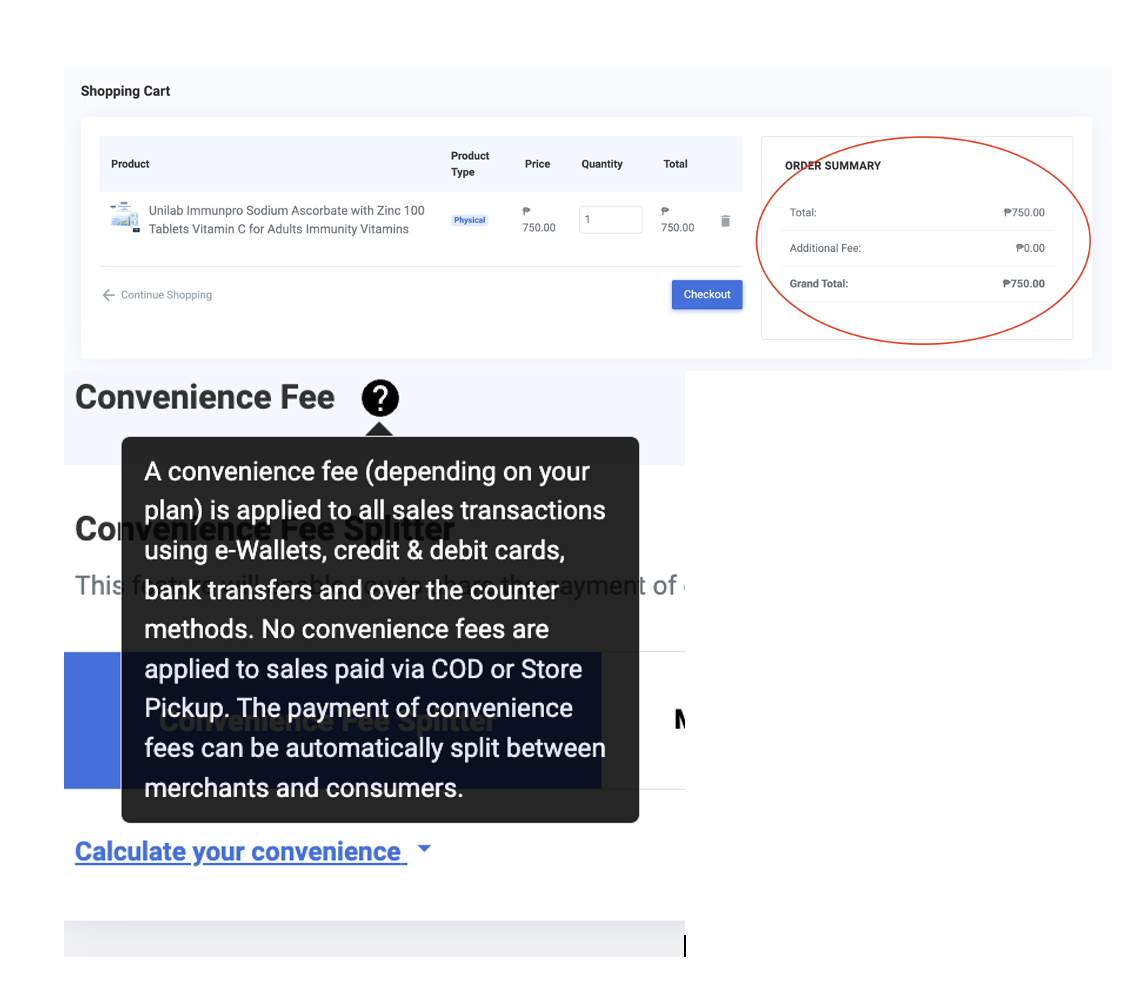Image resolution: width=1140 pixels, height=990 pixels.
Task: Click the back arrow beside Continue Shopping
Action: coord(108,295)
